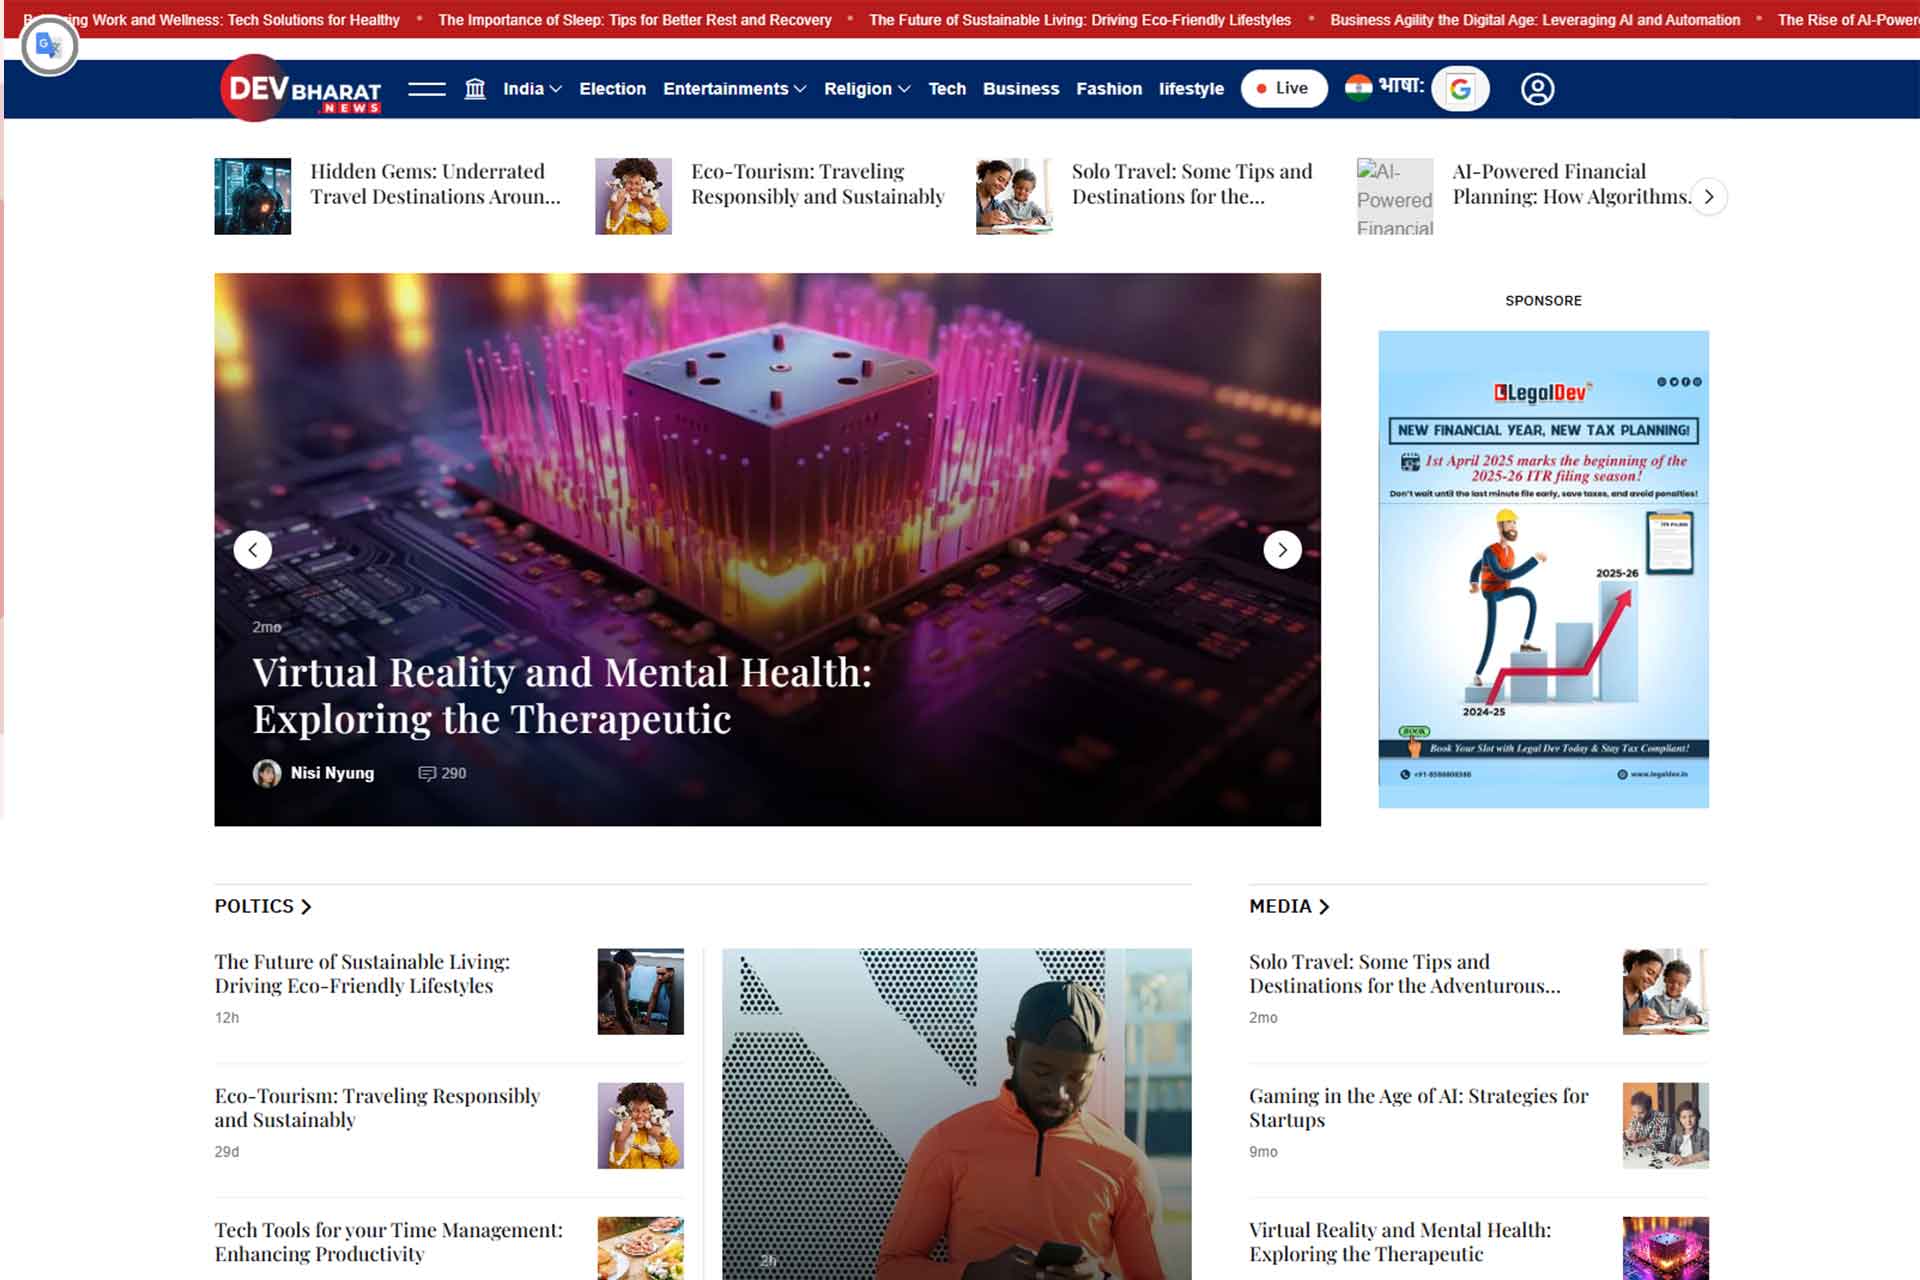The image size is (1920, 1280).
Task: Click the Live button
Action: pyautogui.click(x=1283, y=89)
